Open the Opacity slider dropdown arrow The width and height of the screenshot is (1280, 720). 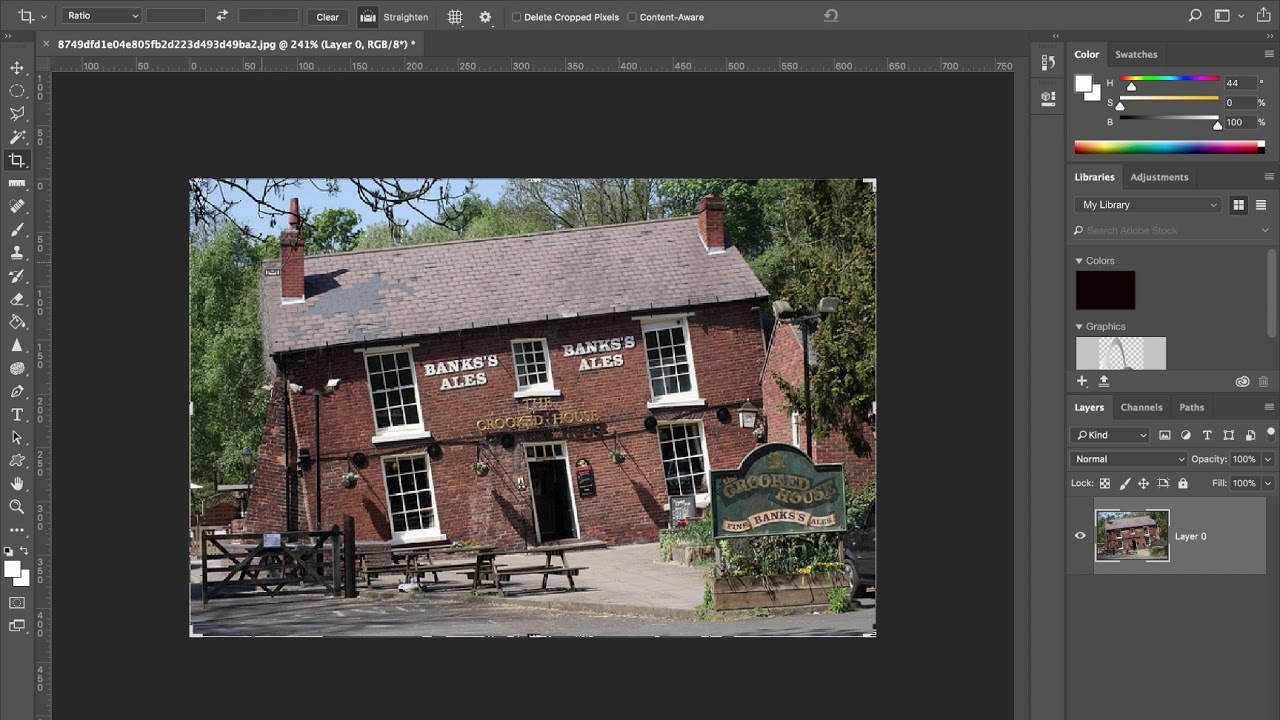(x=1268, y=459)
